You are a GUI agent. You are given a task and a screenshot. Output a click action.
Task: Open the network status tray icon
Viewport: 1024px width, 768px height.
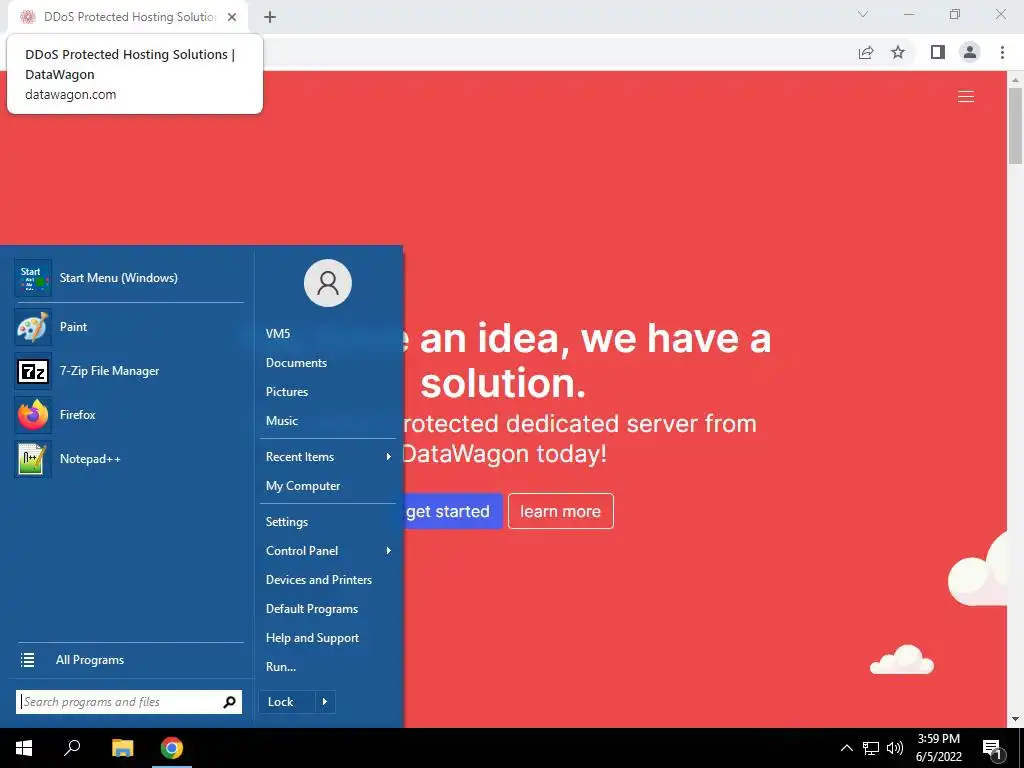click(x=871, y=748)
